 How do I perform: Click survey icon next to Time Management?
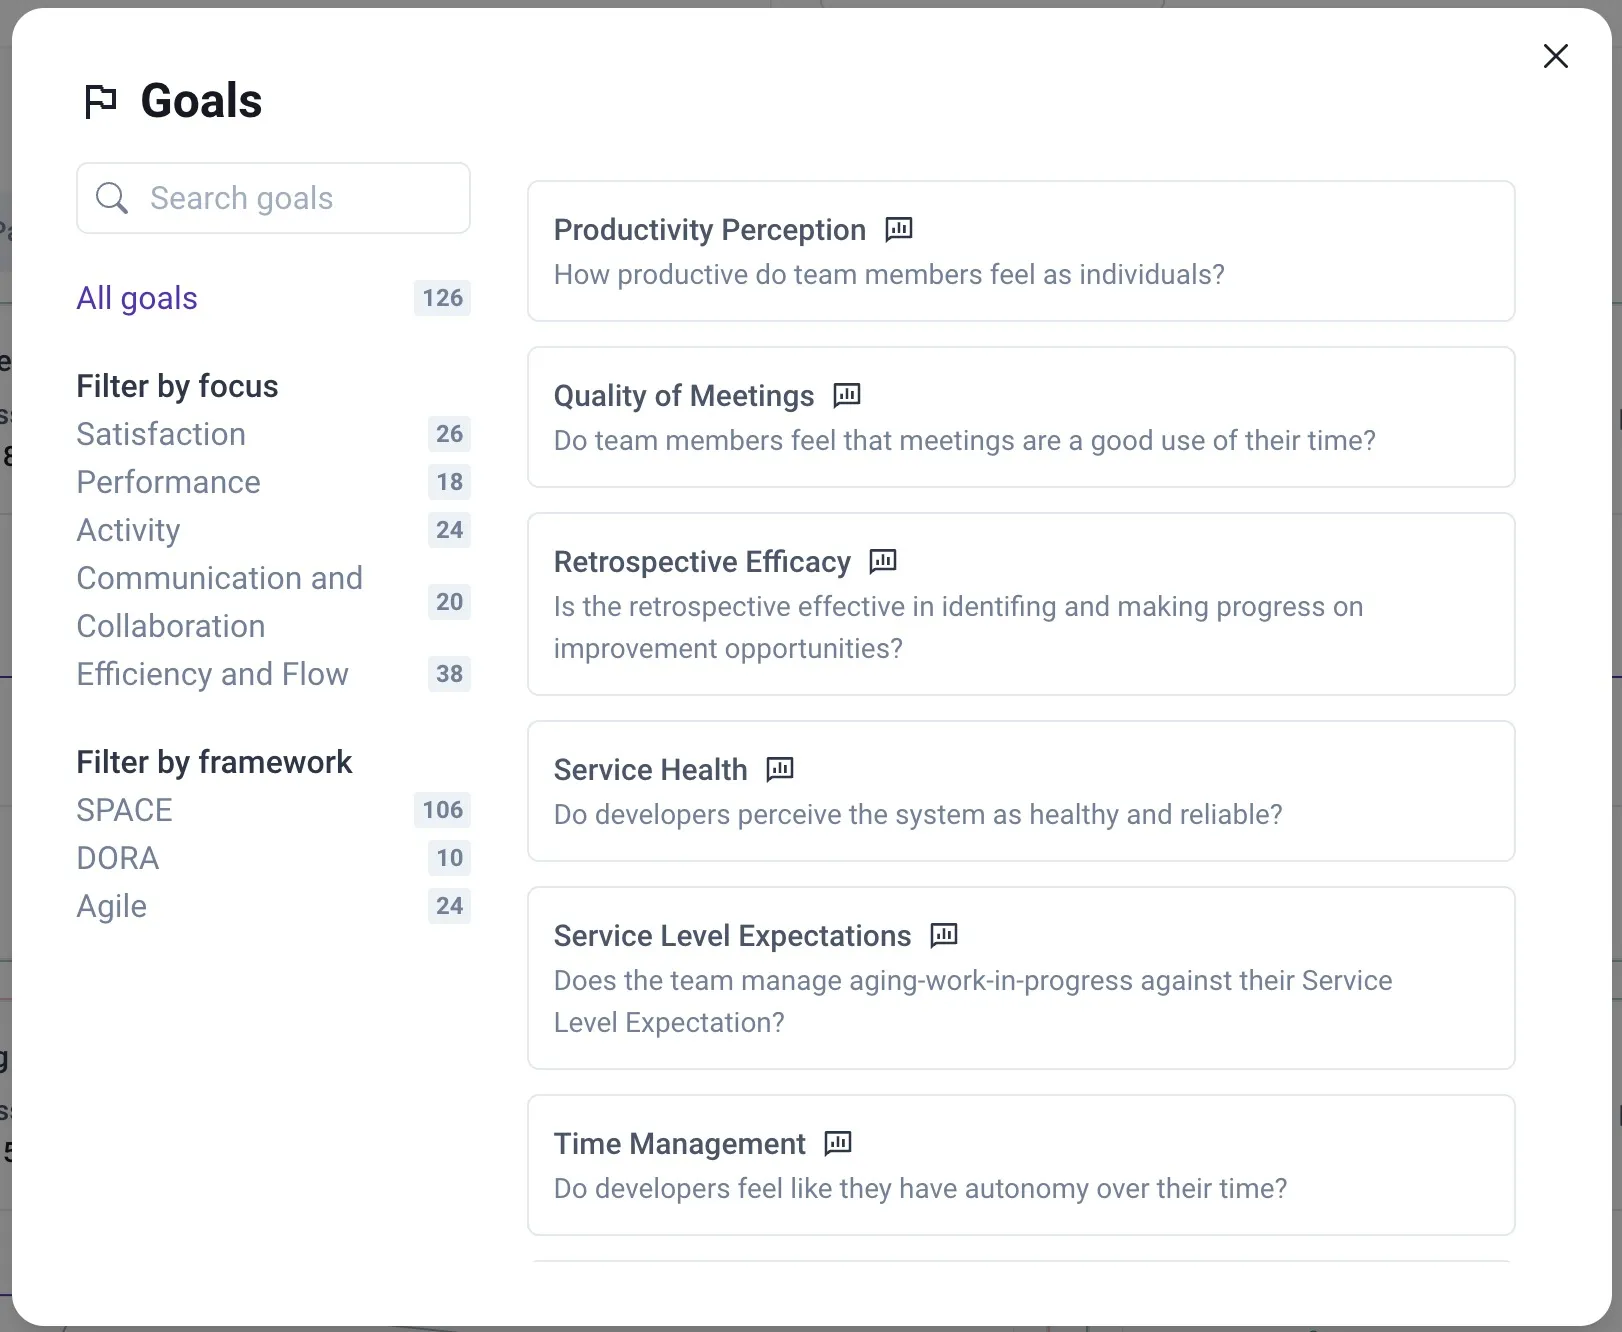tap(838, 1143)
